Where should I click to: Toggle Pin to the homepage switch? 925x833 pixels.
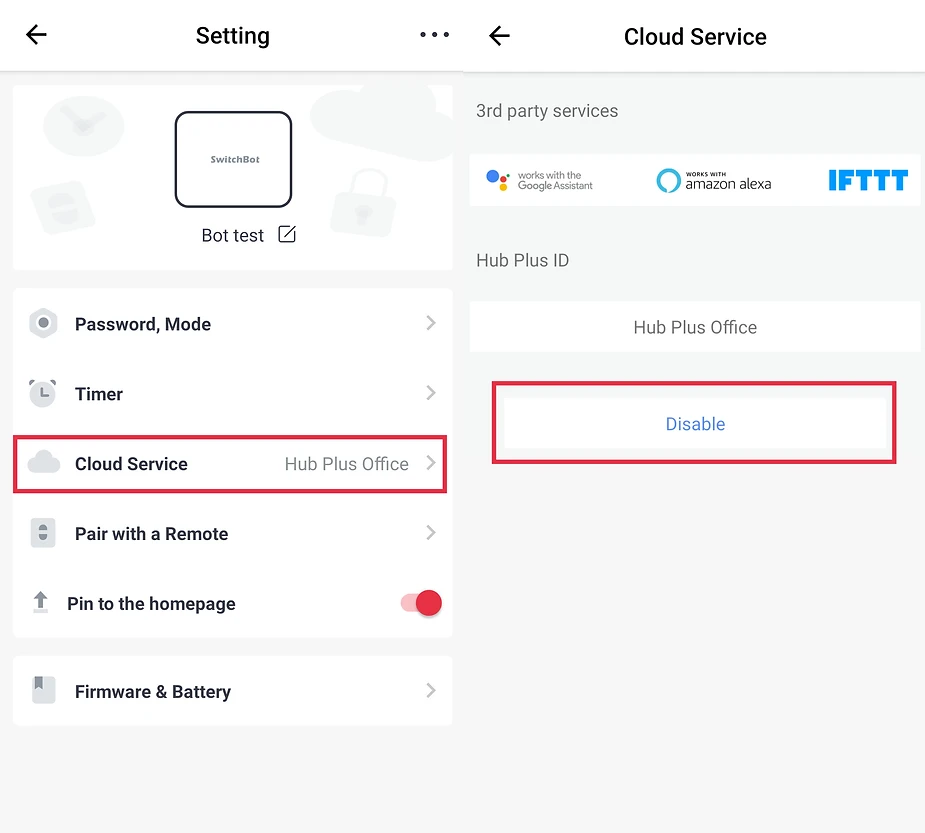coord(421,603)
